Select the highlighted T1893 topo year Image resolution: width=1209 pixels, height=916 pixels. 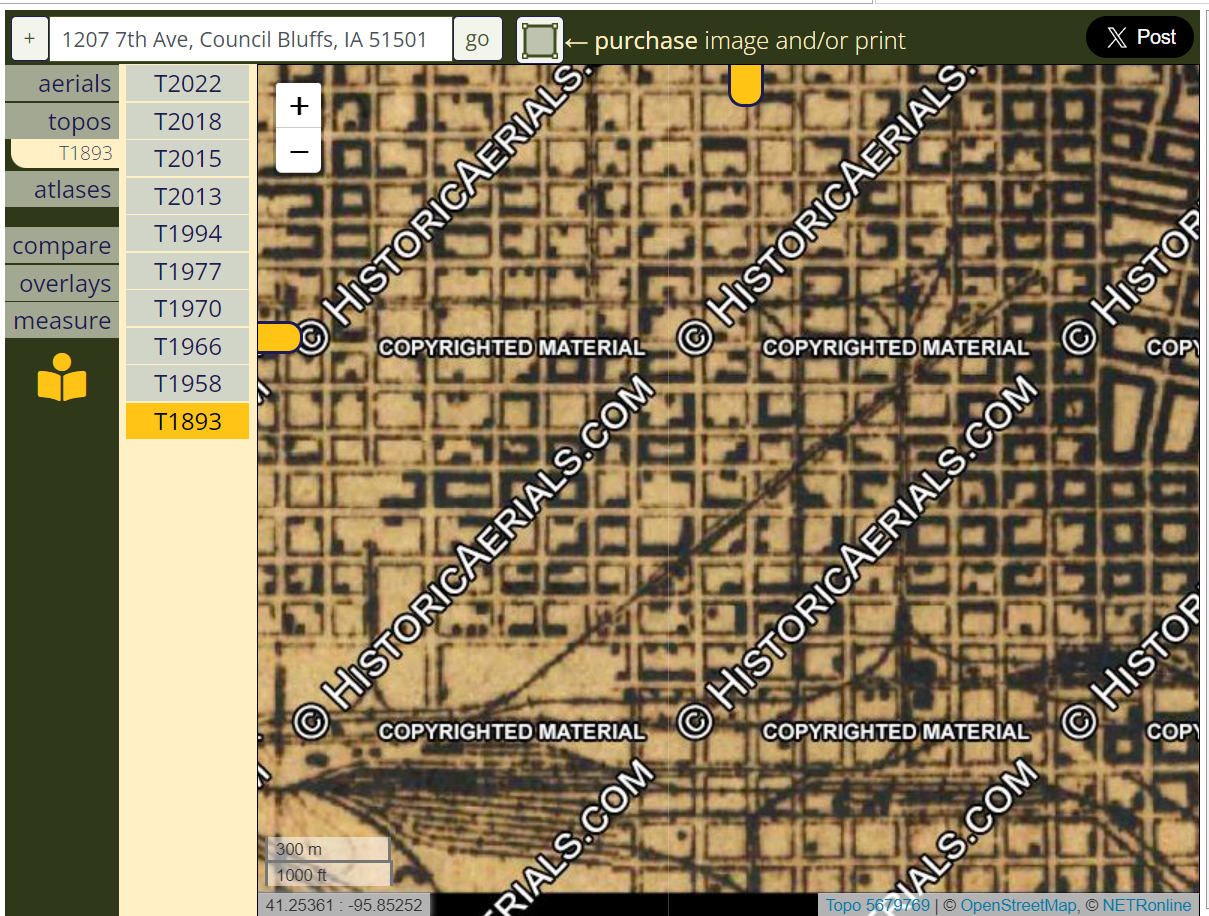tap(188, 421)
